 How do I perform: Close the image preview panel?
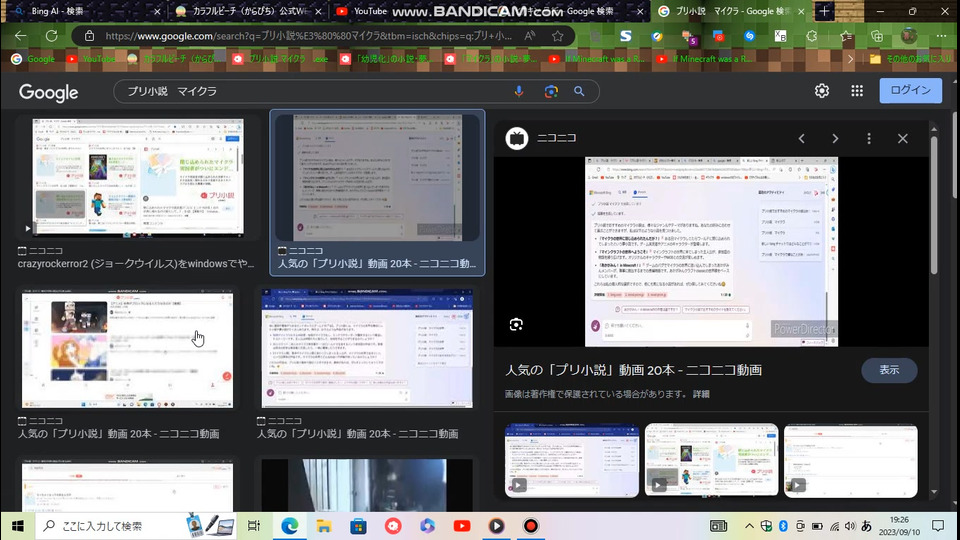coord(902,138)
